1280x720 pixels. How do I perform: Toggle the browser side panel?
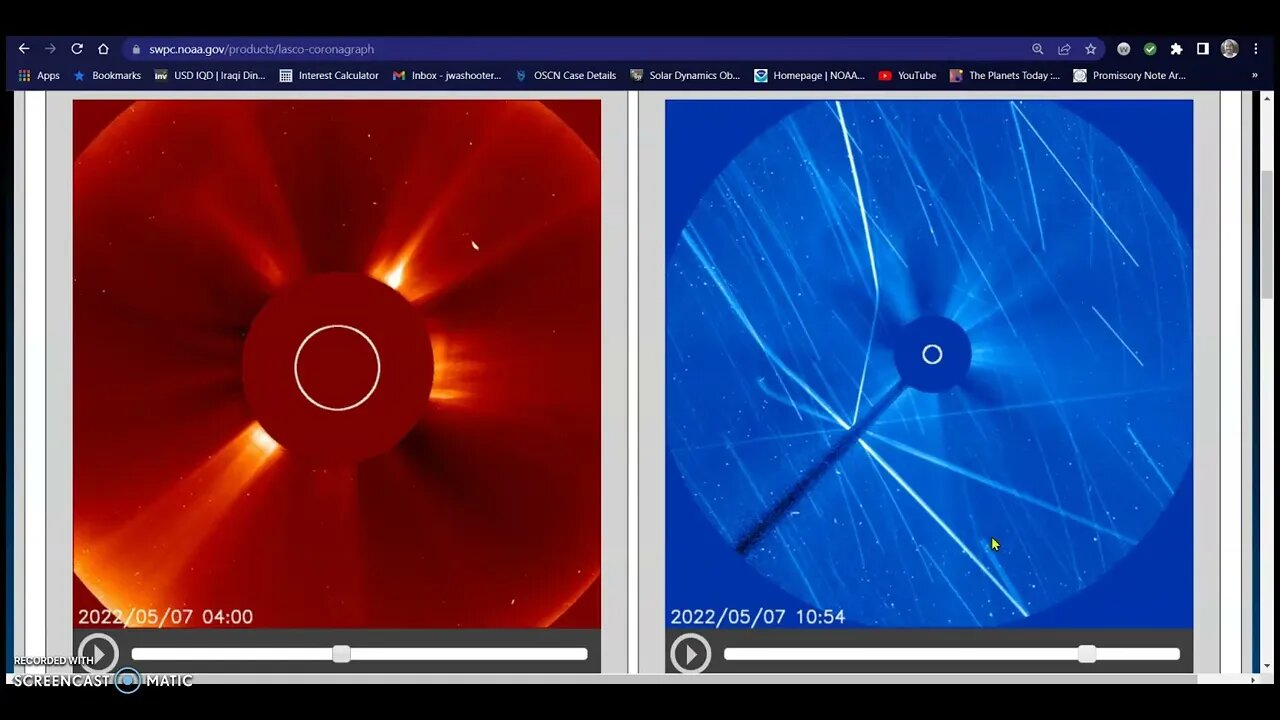pos(1203,49)
